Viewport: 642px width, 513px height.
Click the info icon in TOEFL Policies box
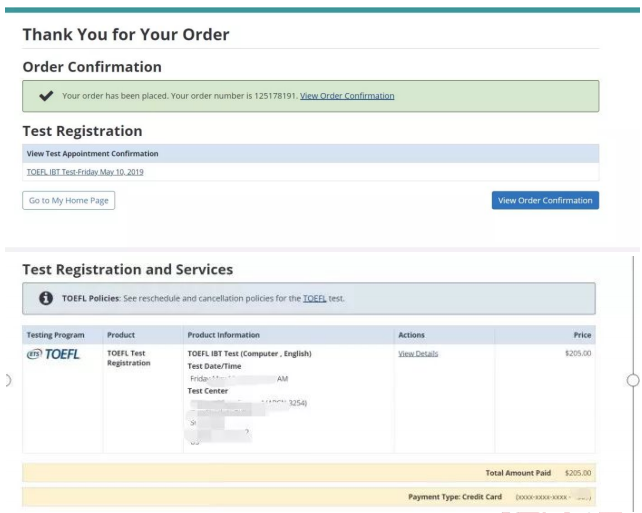point(46,298)
